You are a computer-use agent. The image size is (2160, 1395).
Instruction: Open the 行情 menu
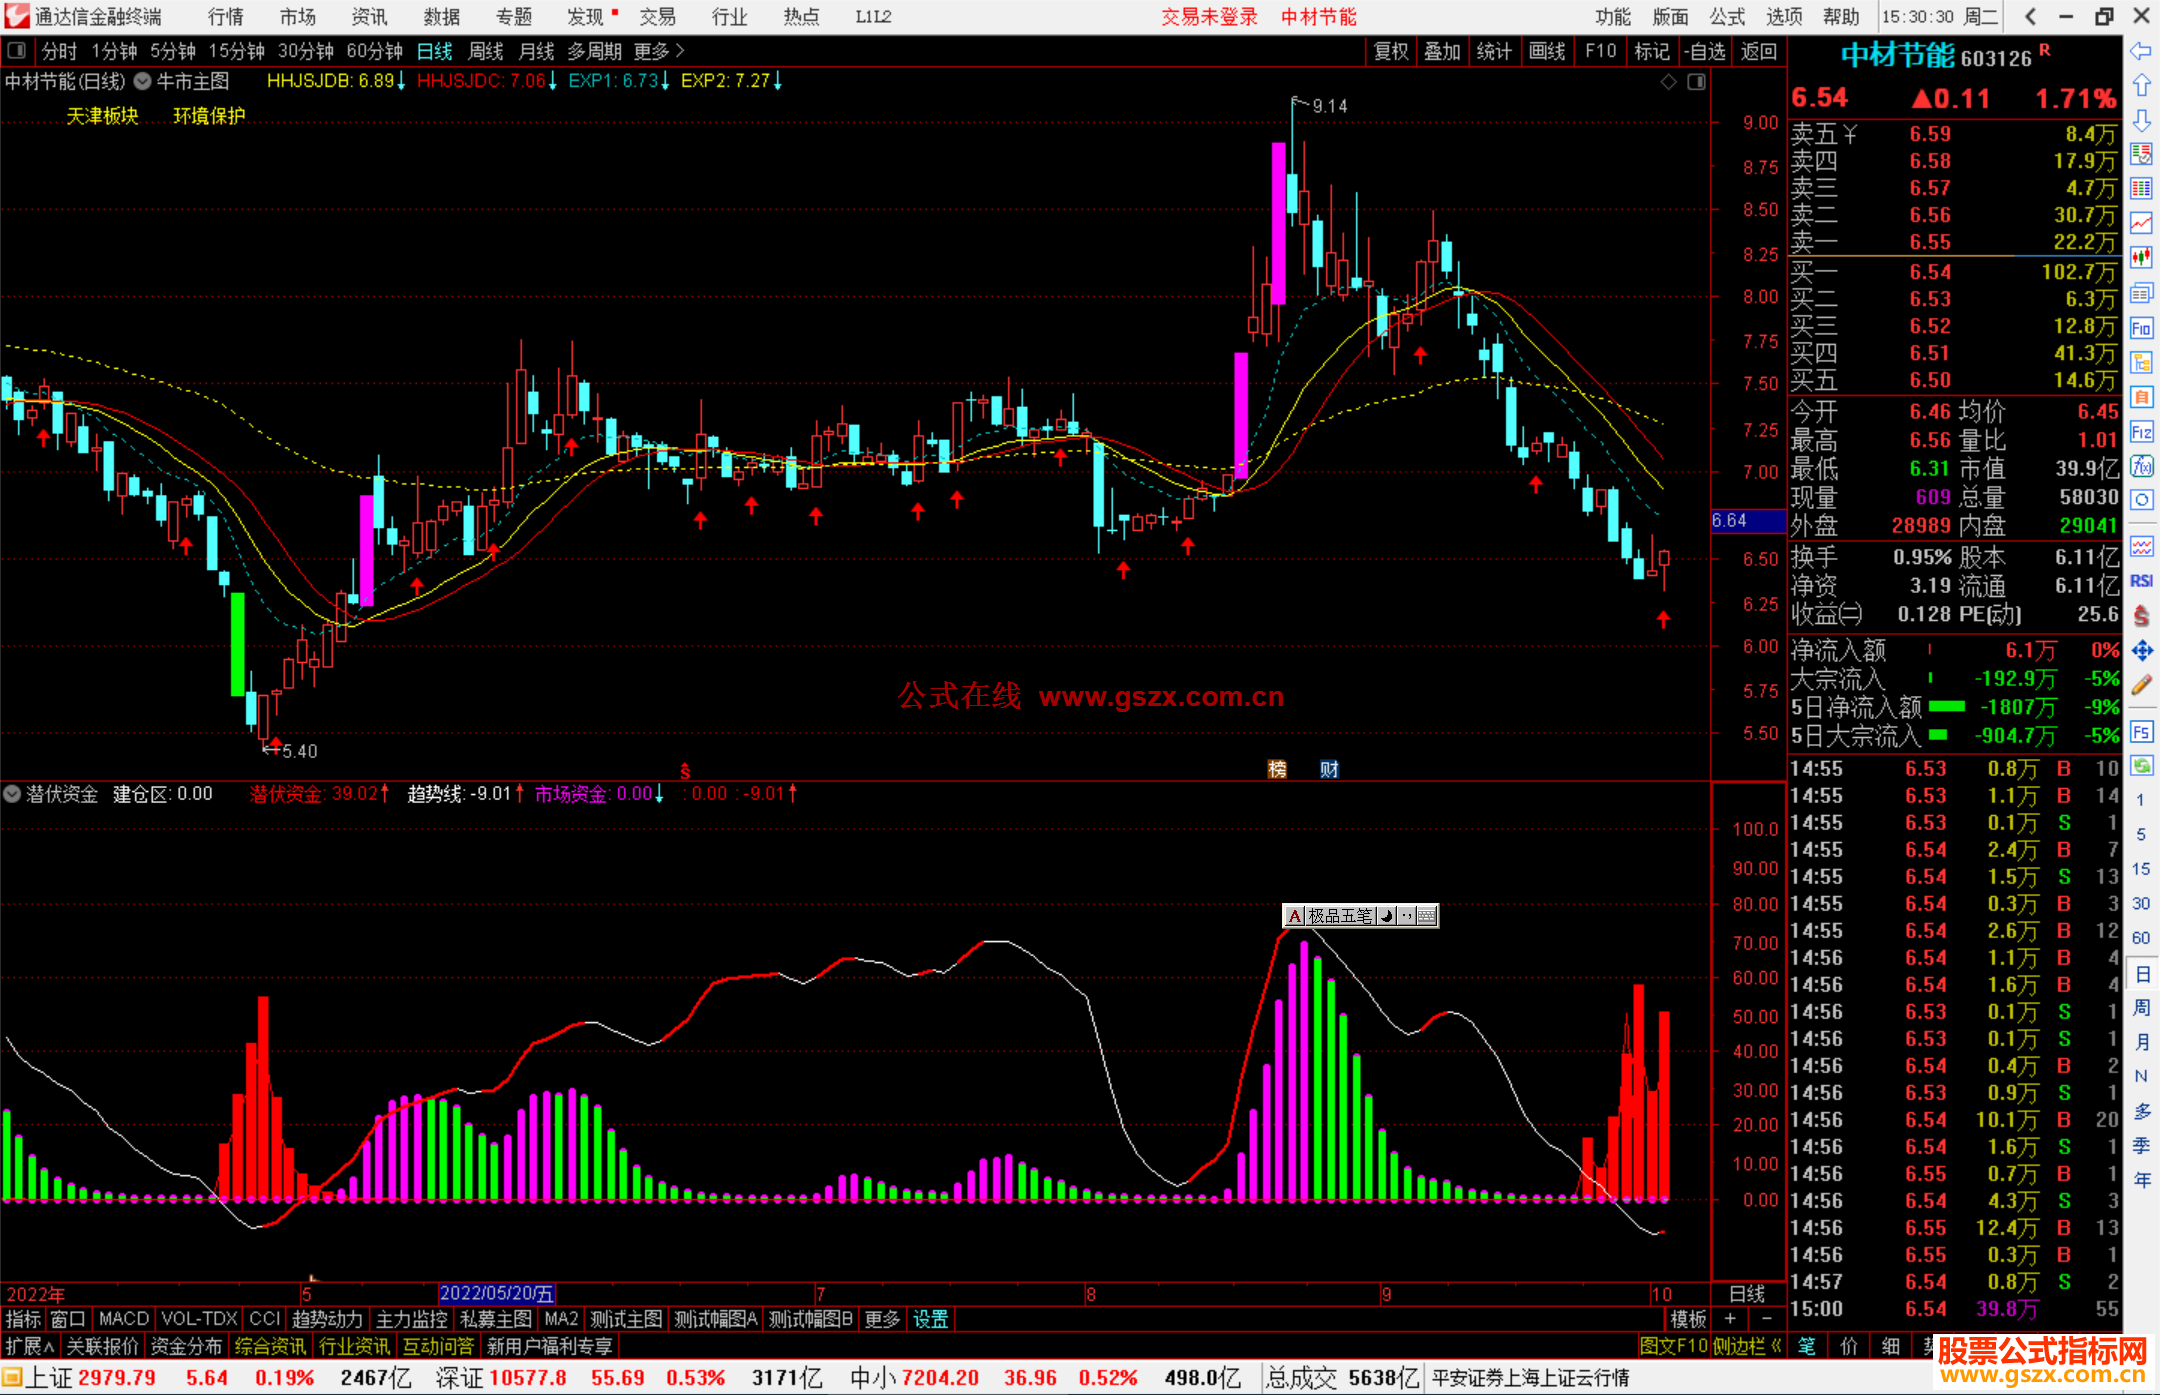pyautogui.click(x=226, y=16)
